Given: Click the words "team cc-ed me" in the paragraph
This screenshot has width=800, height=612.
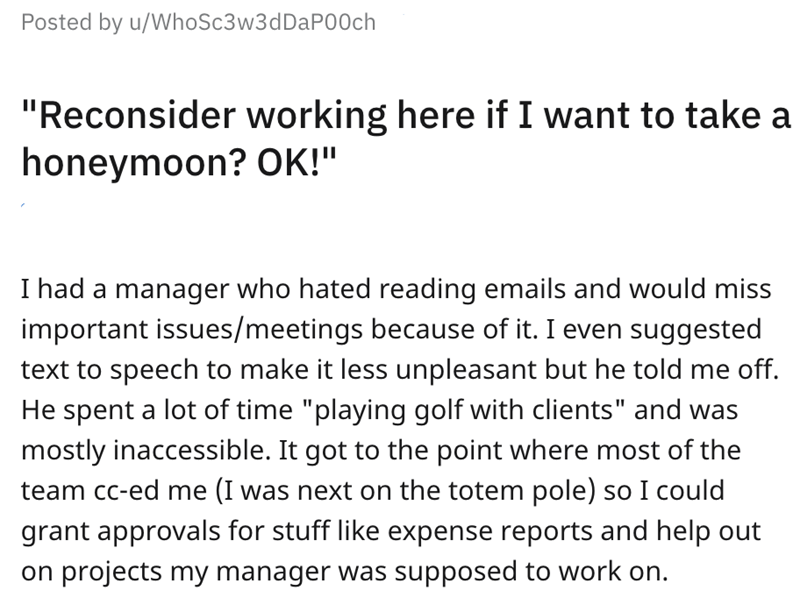Looking at the screenshot, I should [x=114, y=491].
